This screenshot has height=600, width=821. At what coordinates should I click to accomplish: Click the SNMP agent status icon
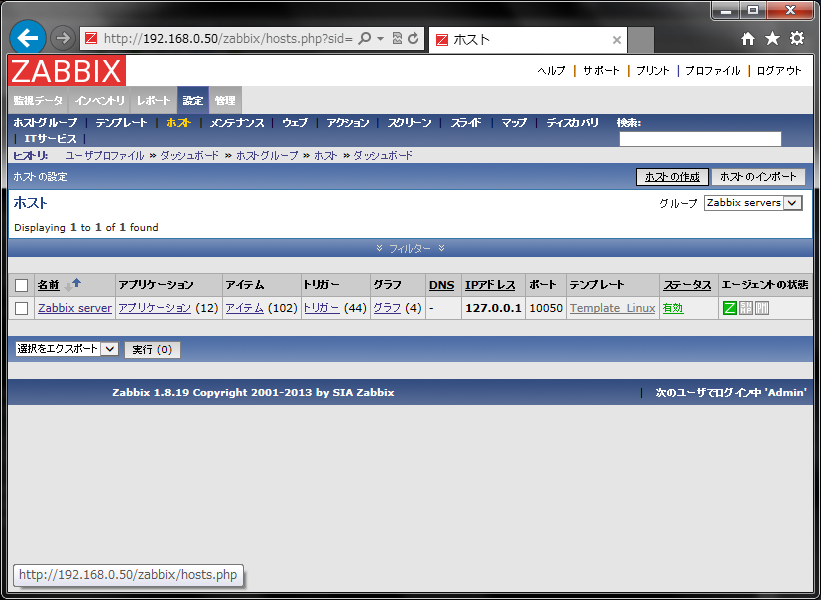[x=746, y=308]
